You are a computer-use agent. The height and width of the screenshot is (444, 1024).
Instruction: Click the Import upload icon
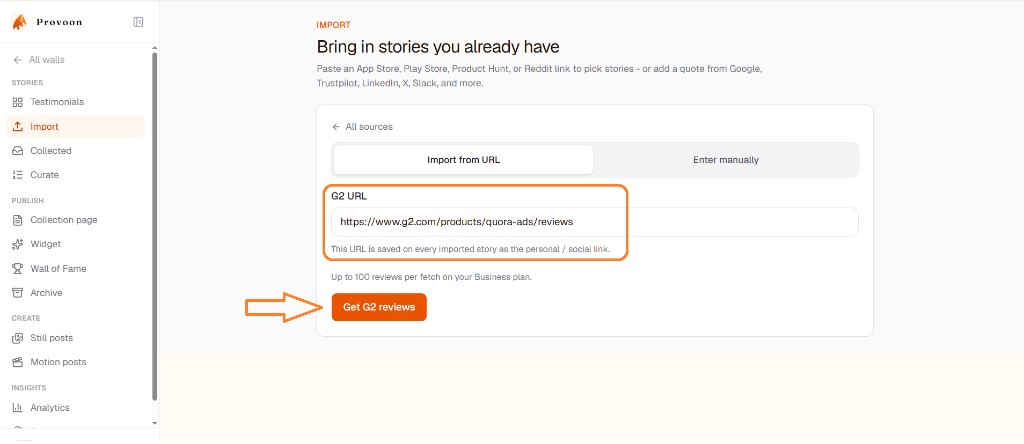(x=18, y=127)
